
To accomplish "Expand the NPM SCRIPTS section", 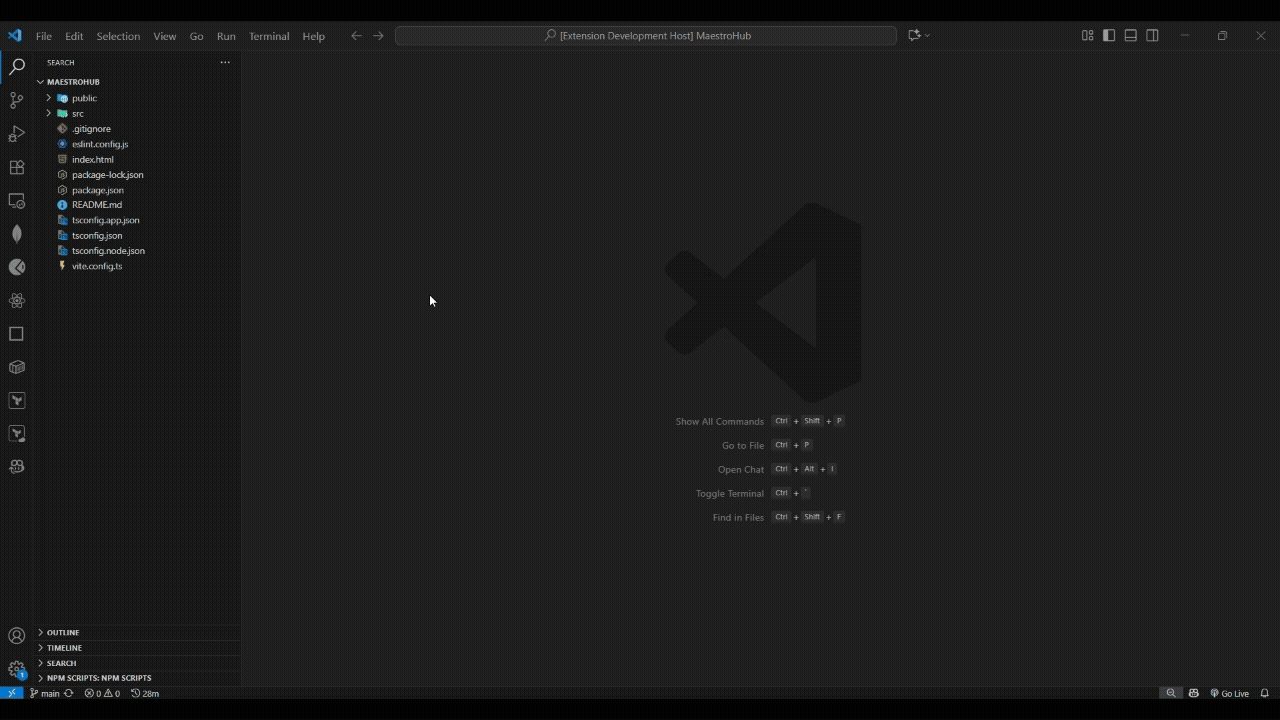I will point(98,678).
